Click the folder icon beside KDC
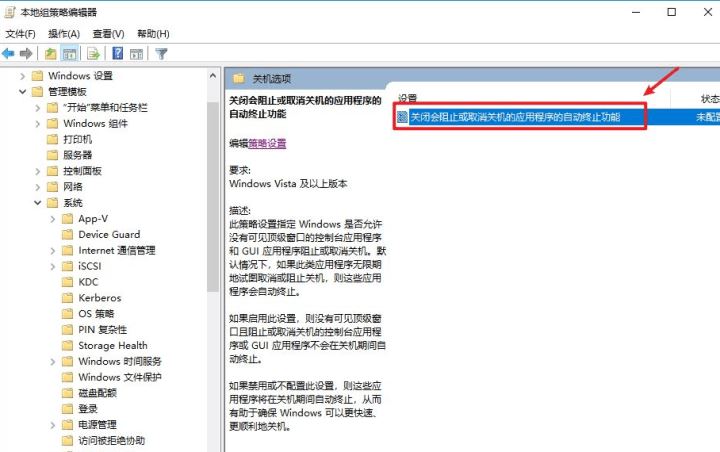Viewport: 720px width, 452px height. coord(68,282)
